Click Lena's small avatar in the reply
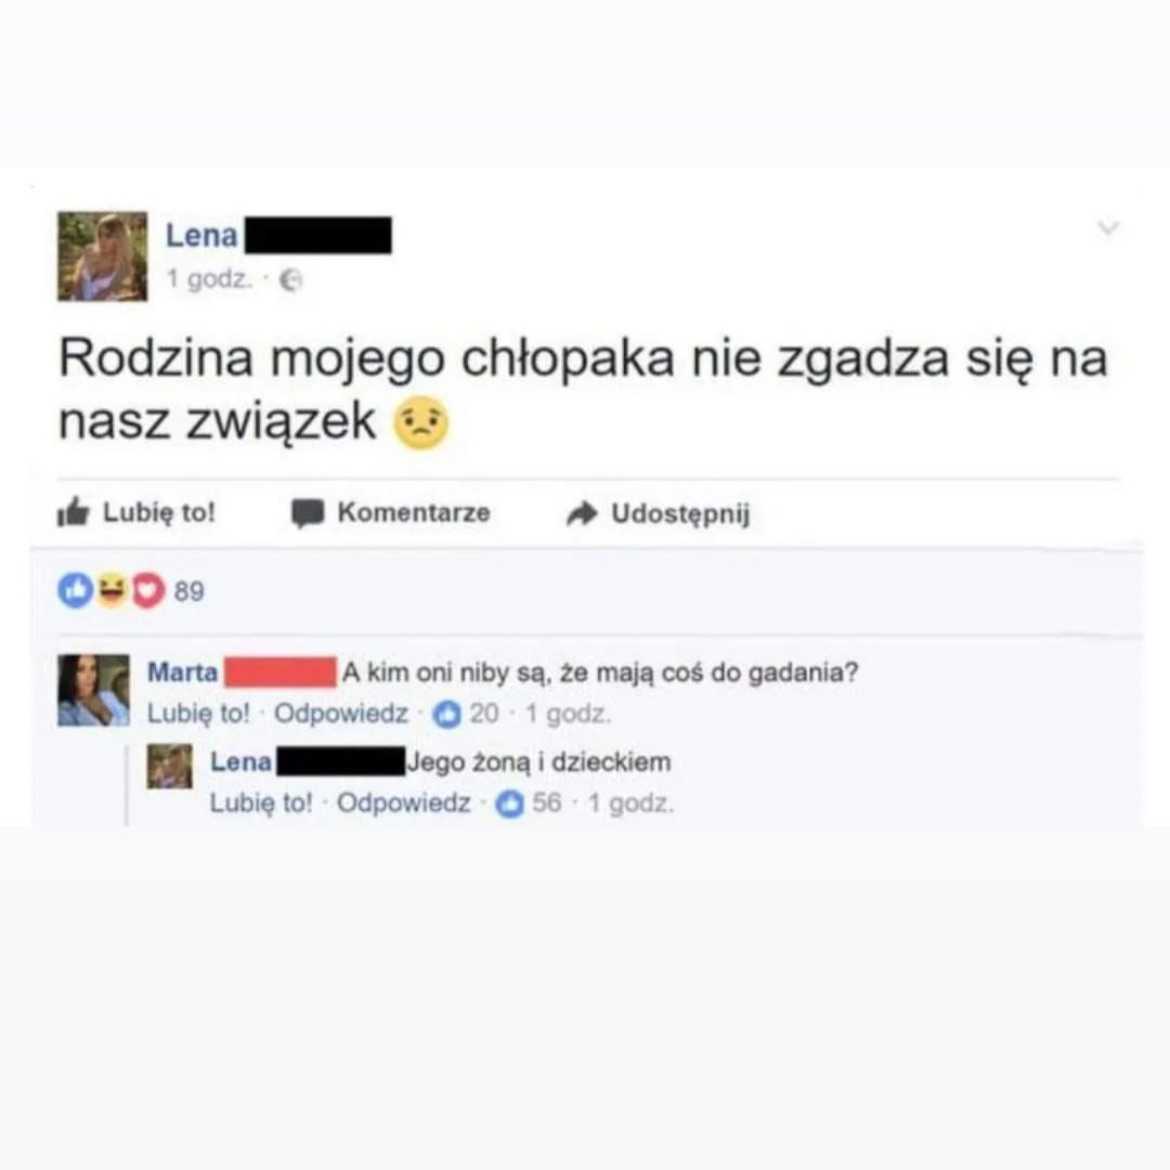The image size is (1170, 1170). coord(169,766)
